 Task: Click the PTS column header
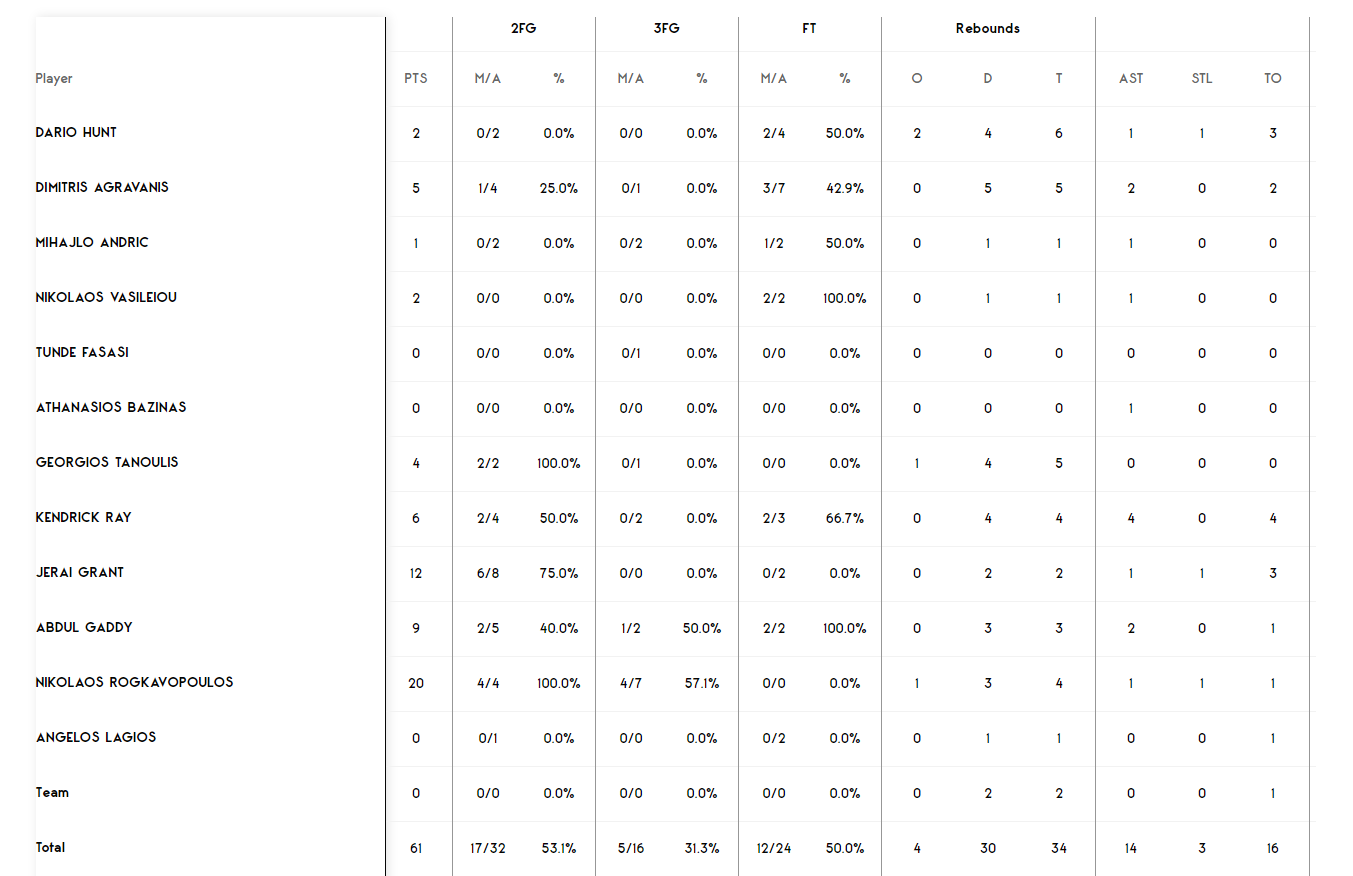(x=416, y=79)
